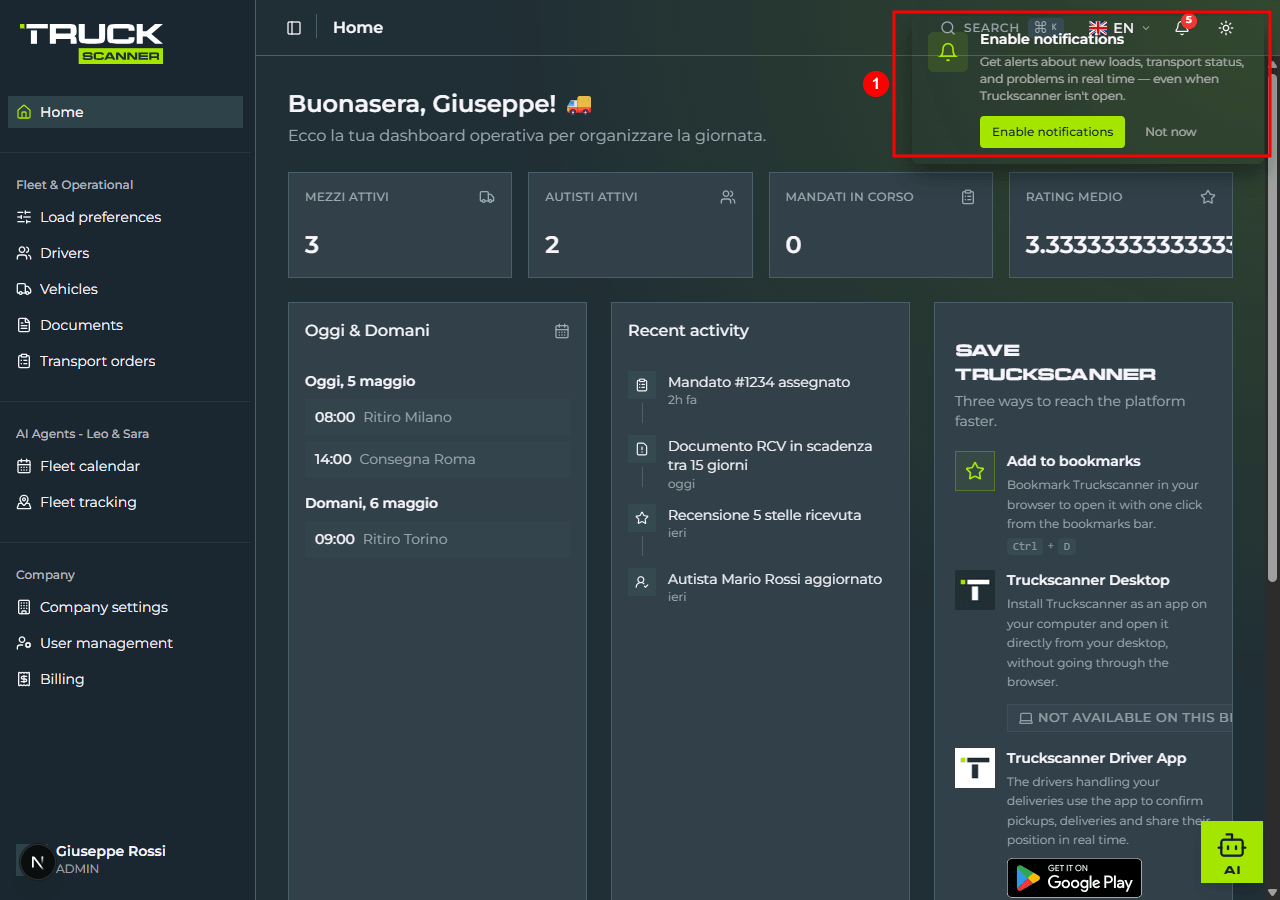Viewport: 1280px width, 900px height.
Task: Open the Drivers section
Action: coord(125,253)
